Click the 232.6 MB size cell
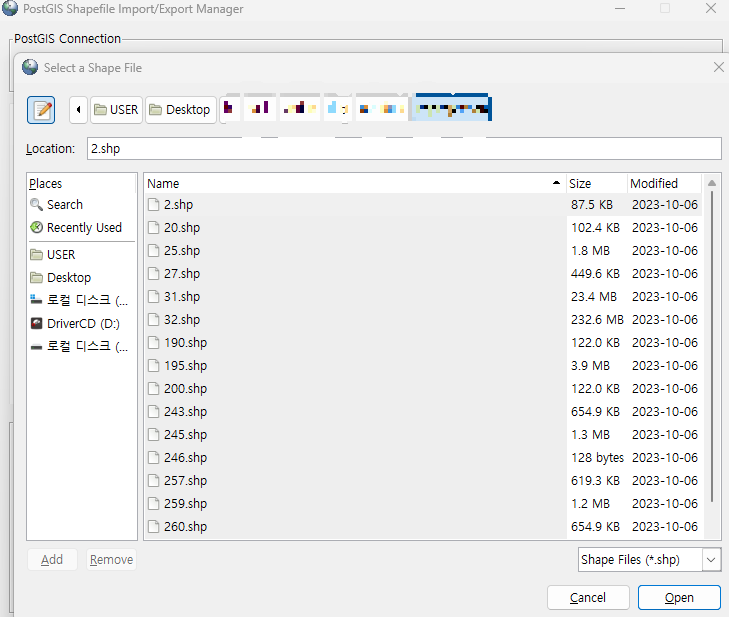The image size is (729, 617). click(597, 320)
